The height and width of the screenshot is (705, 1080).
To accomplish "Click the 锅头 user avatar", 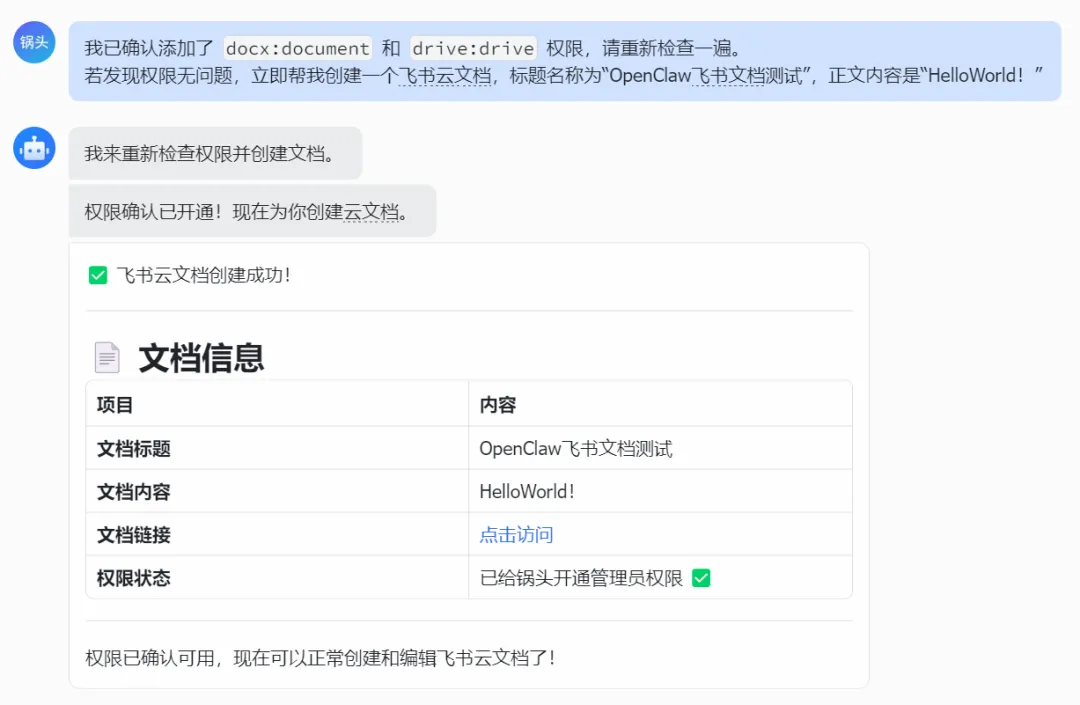I will (x=34, y=42).
